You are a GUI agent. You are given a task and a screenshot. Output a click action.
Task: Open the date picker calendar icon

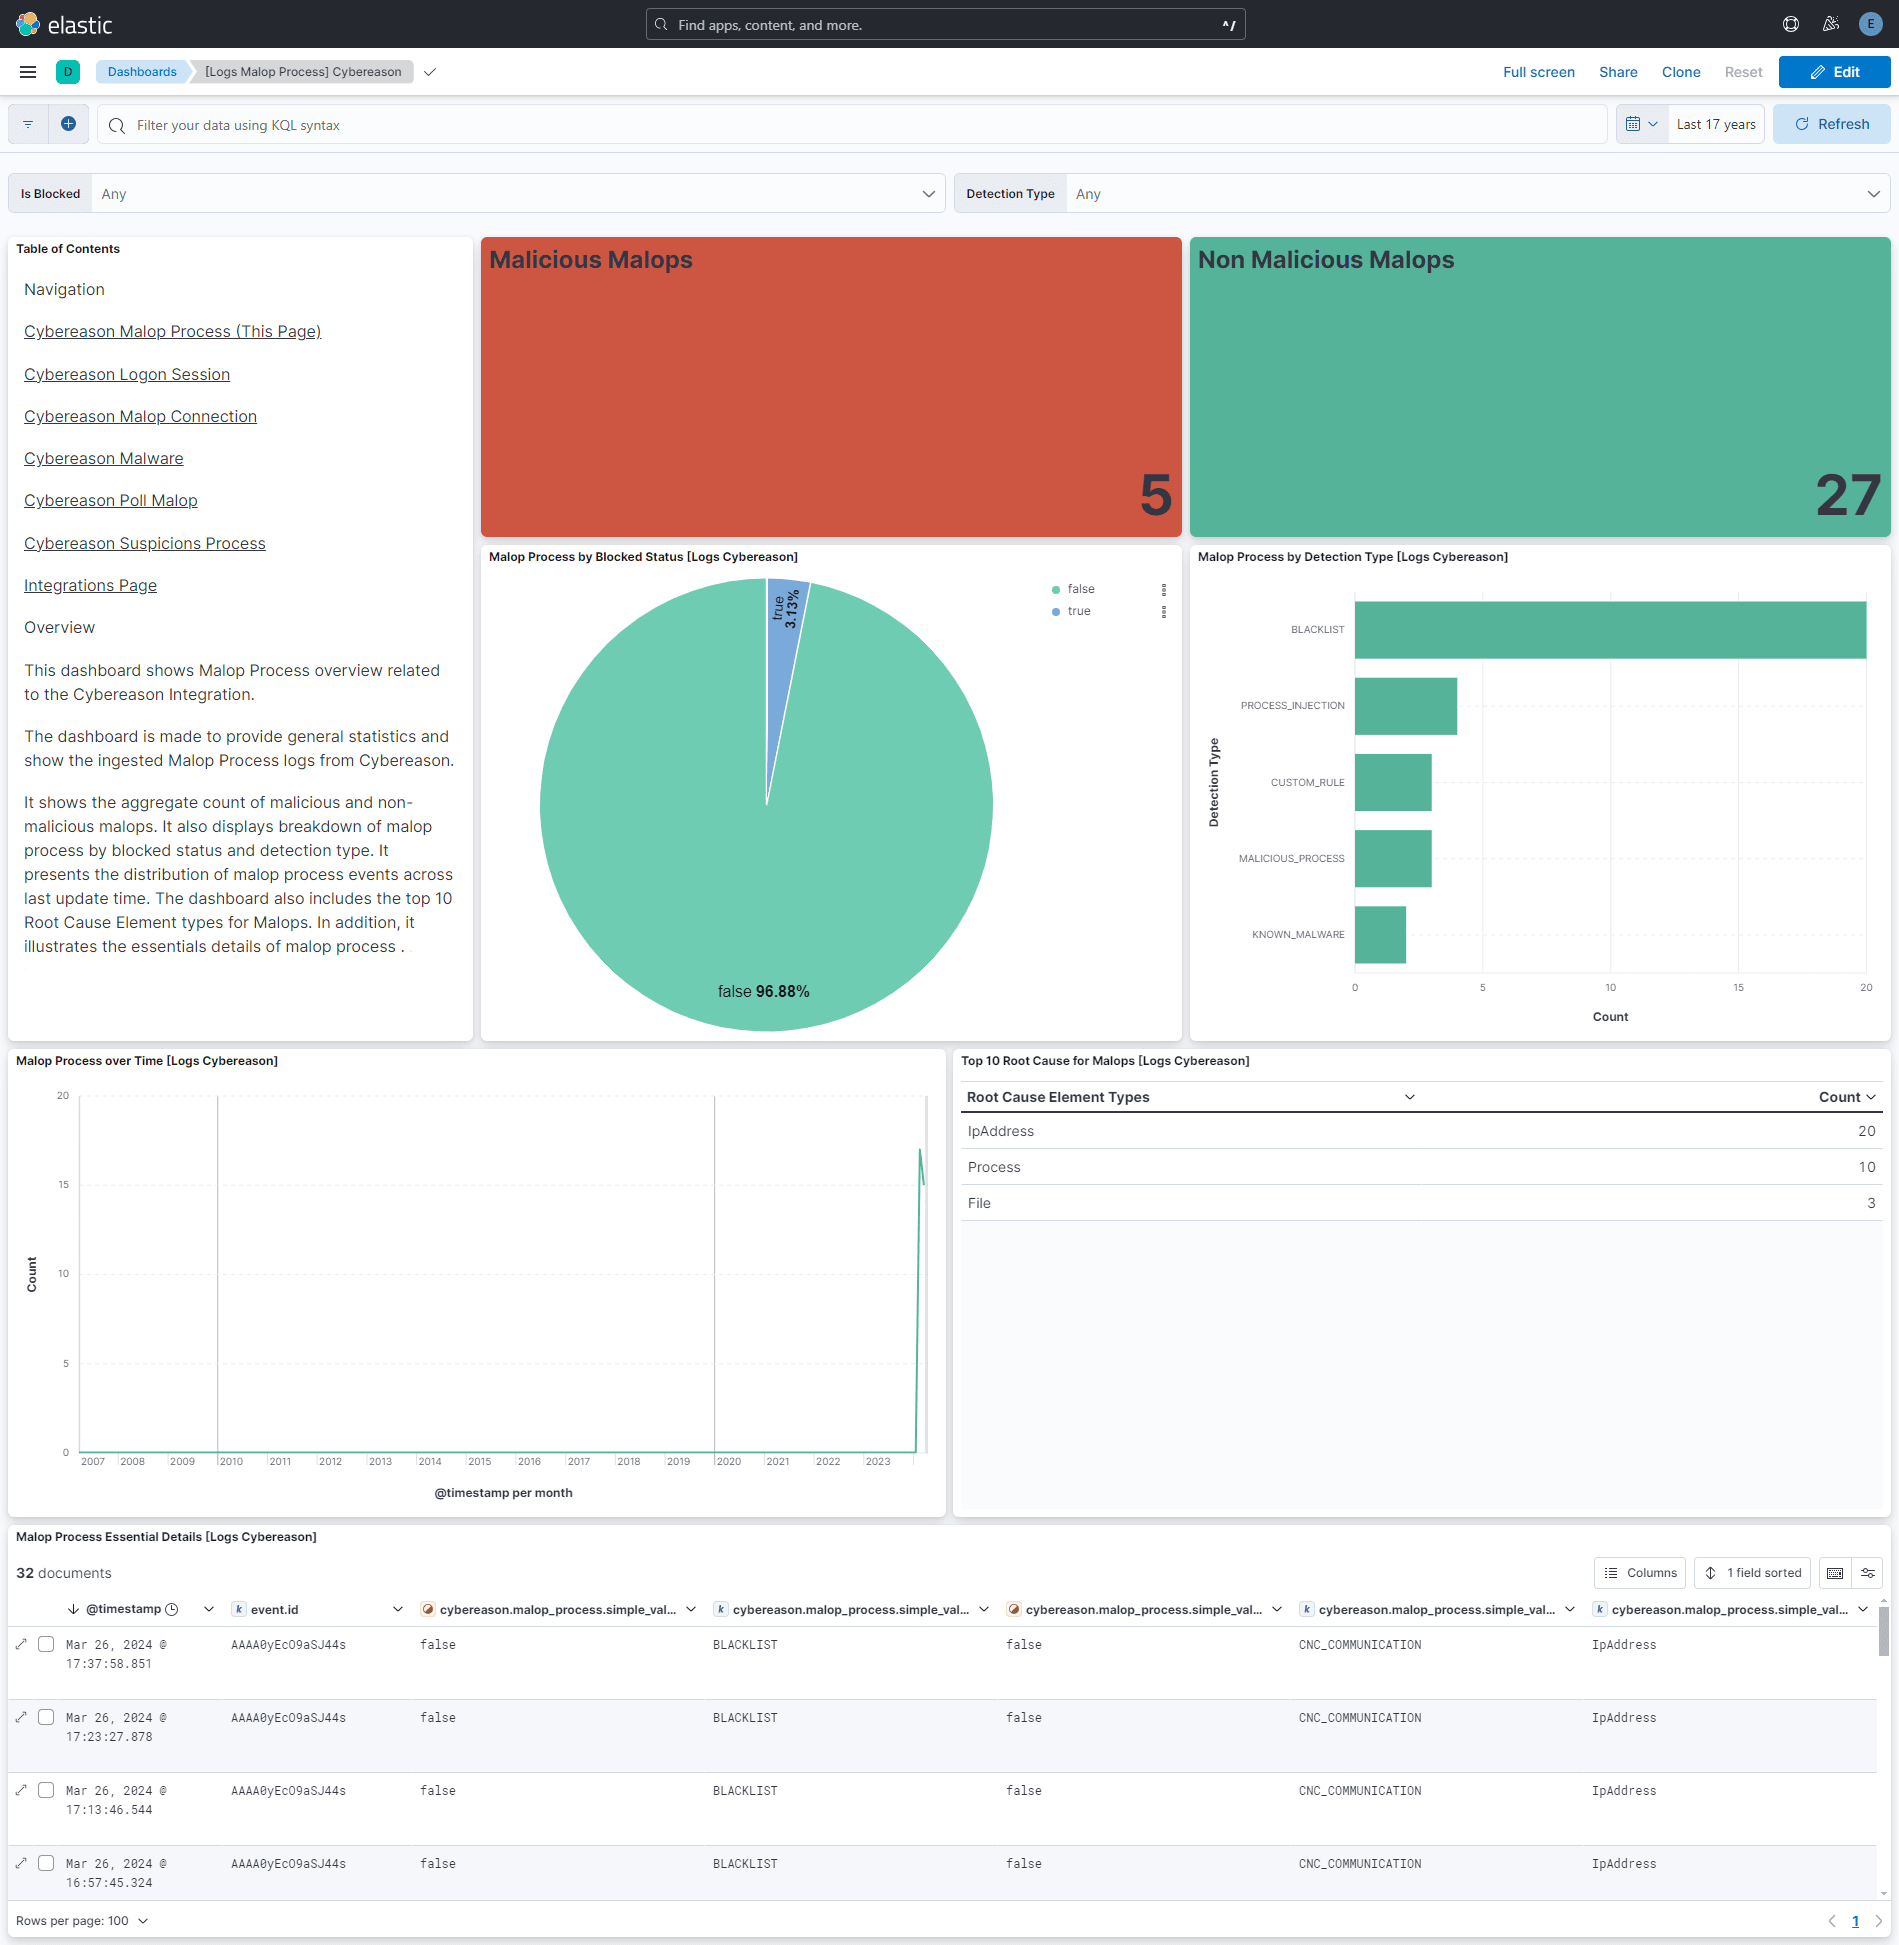pyautogui.click(x=1636, y=123)
